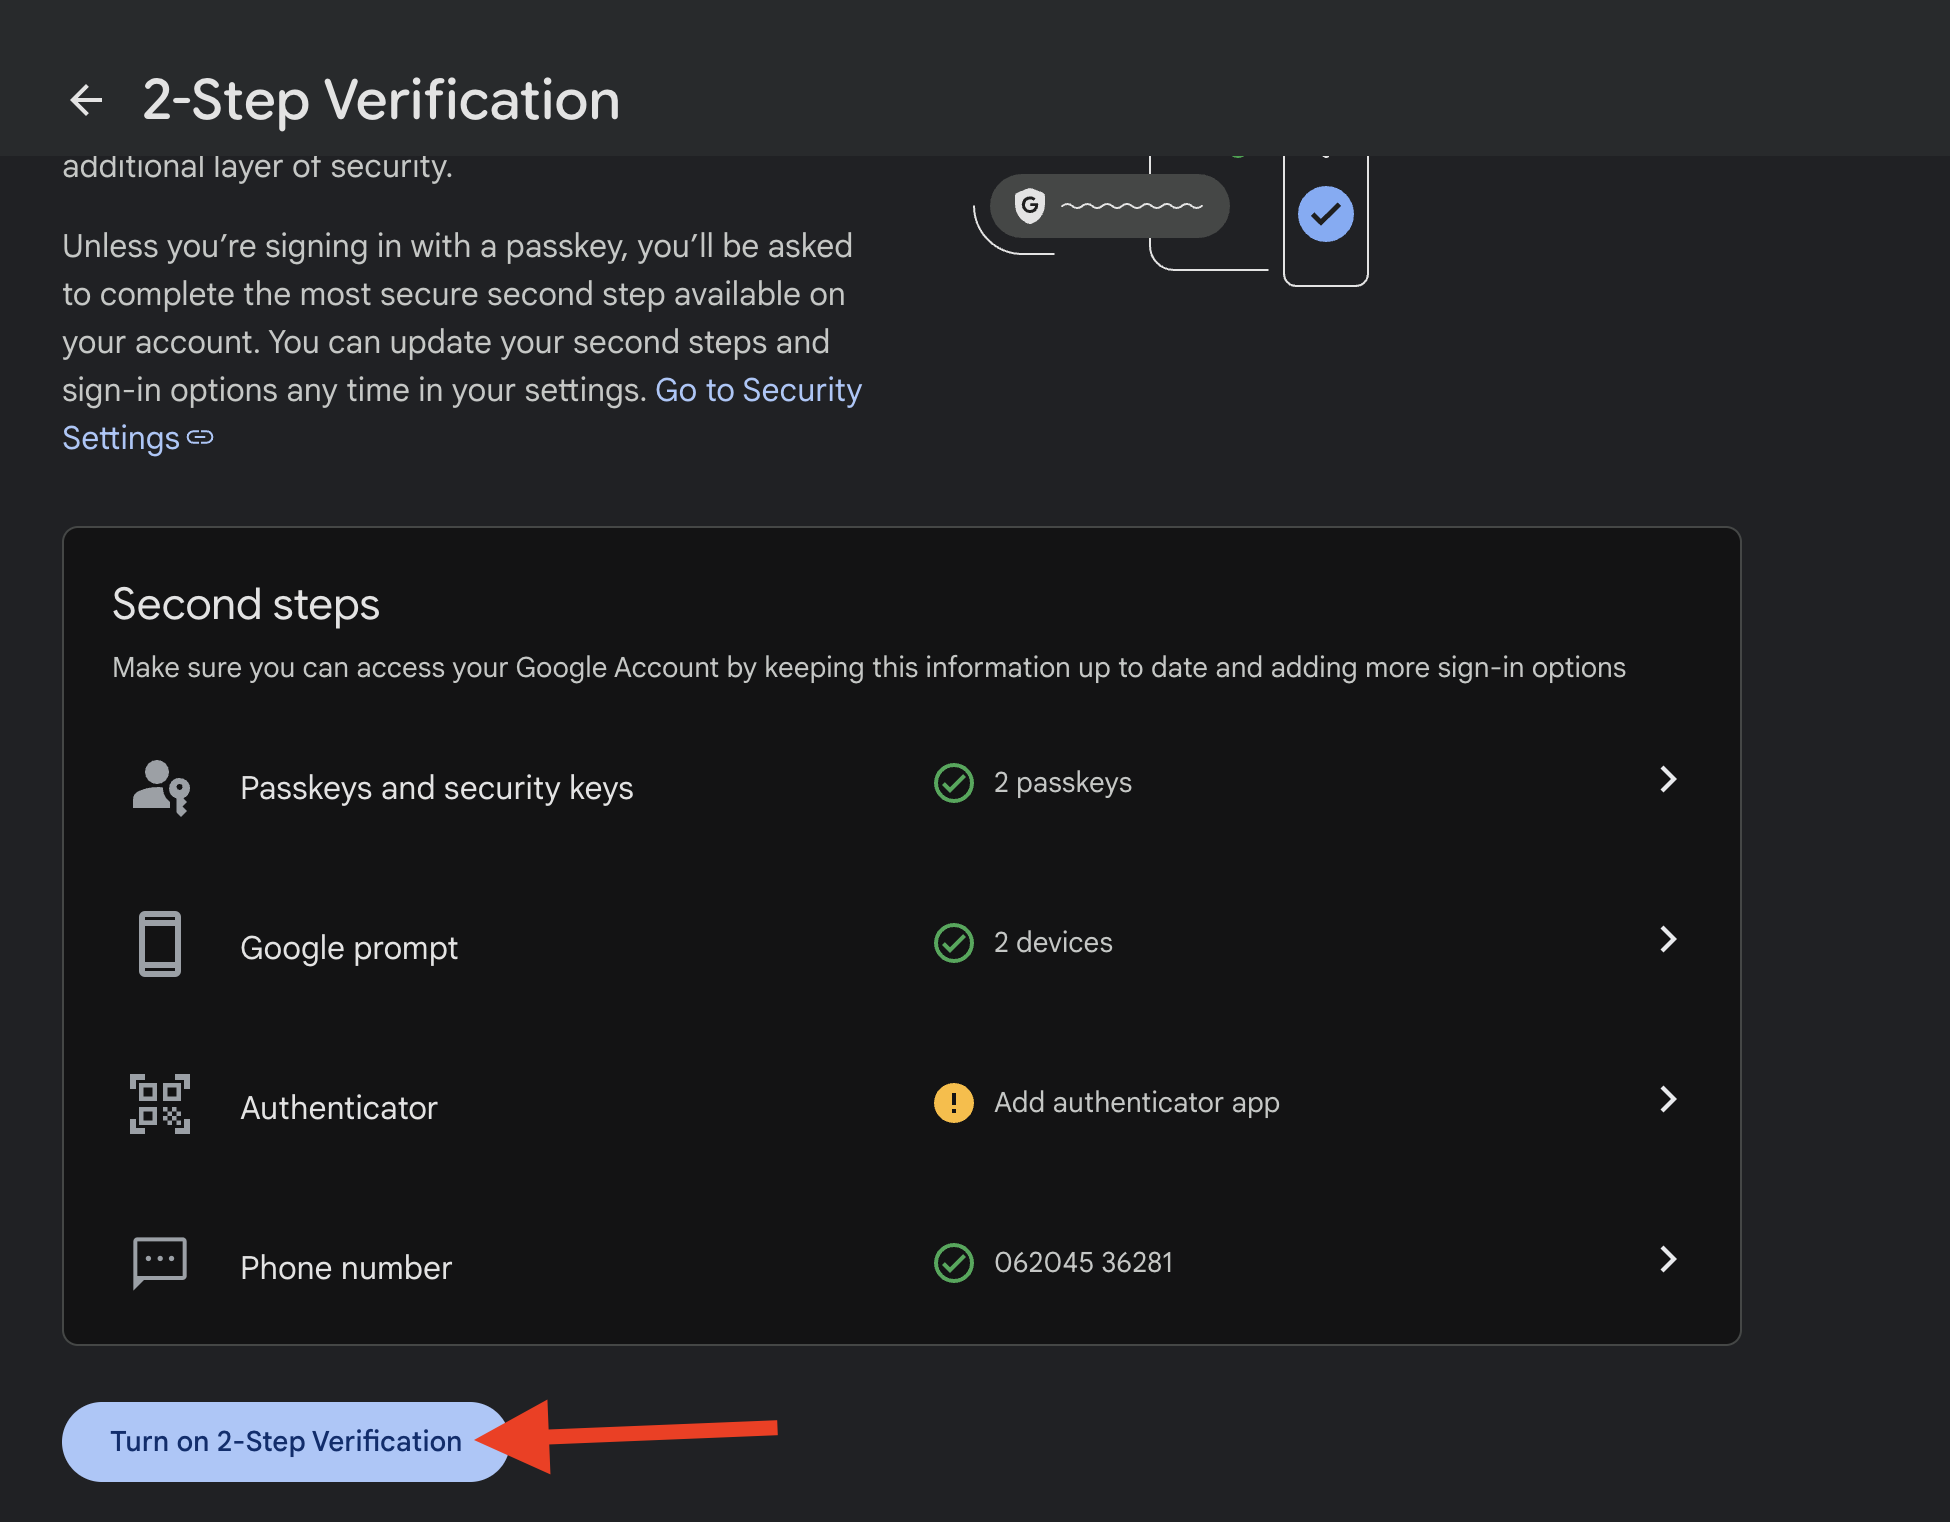The height and width of the screenshot is (1522, 1950).
Task: Select the Add authenticator app entry
Action: pyautogui.click(x=1136, y=1103)
